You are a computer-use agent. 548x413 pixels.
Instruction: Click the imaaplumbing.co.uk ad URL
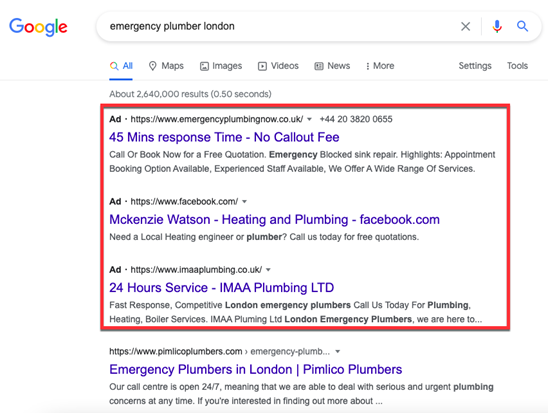pos(196,270)
